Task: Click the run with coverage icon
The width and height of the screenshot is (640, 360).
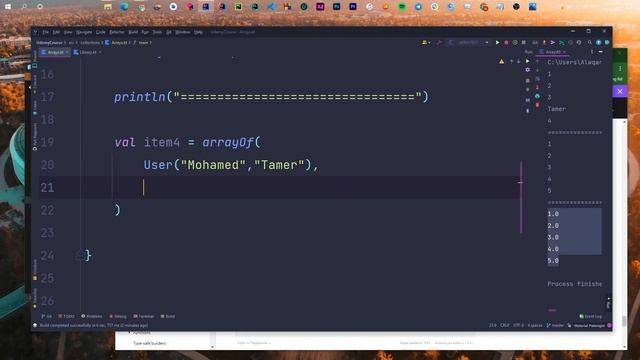Action: 515,42
